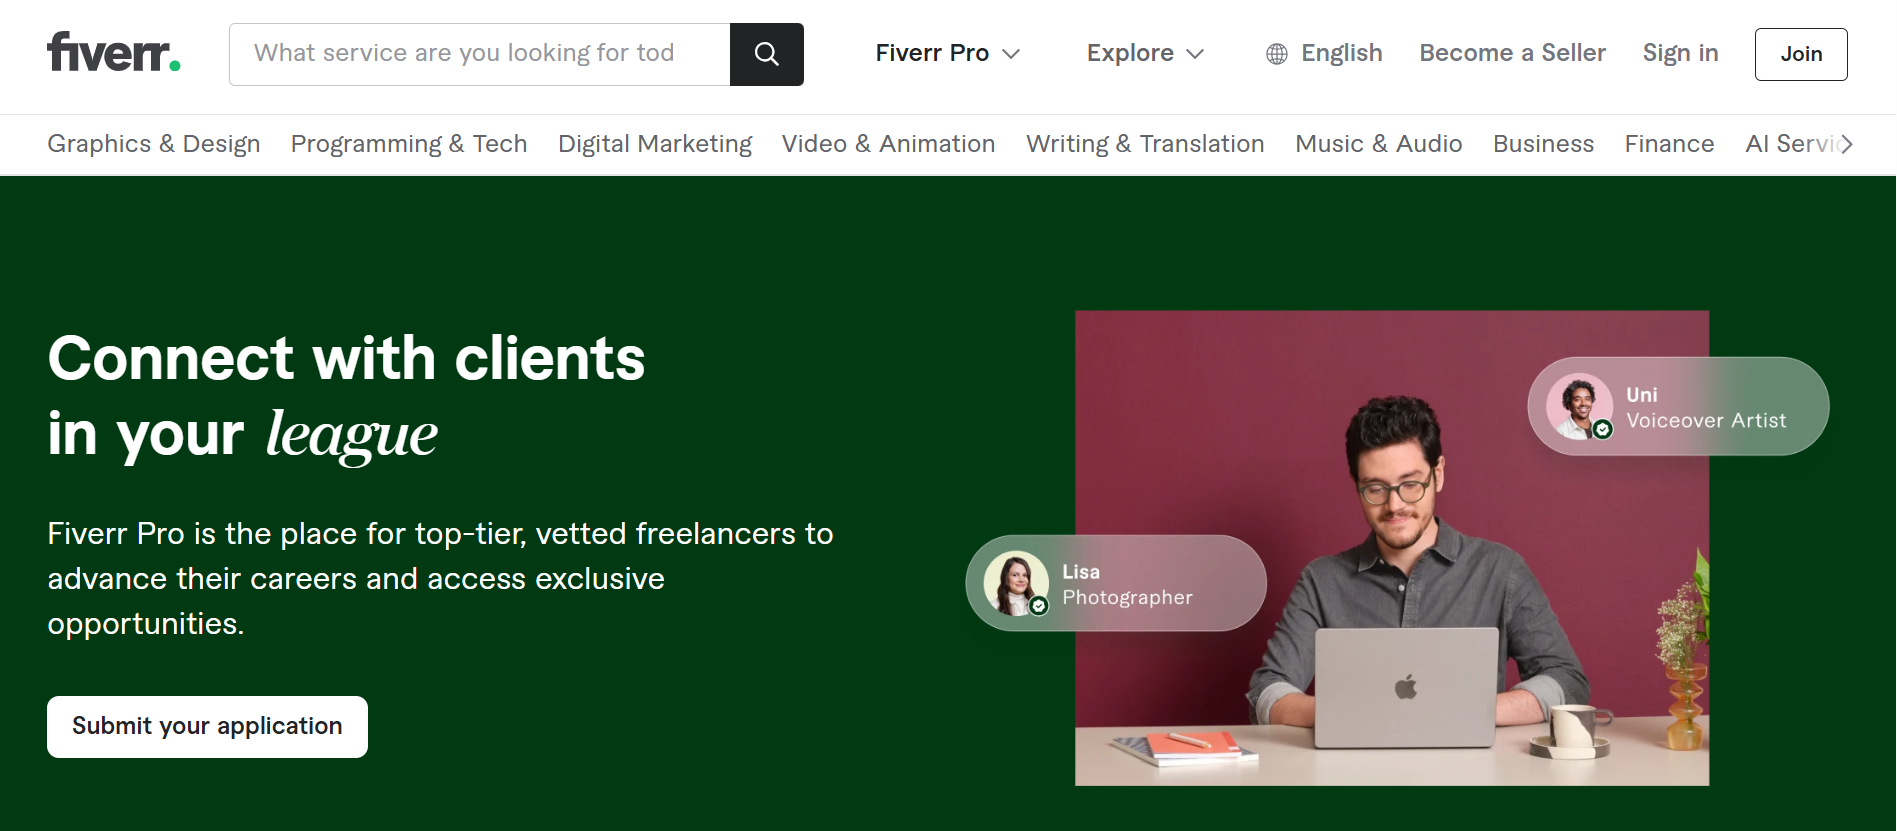Click the hero photo of man with laptop
The height and width of the screenshot is (831, 1897).
tap(1392, 548)
